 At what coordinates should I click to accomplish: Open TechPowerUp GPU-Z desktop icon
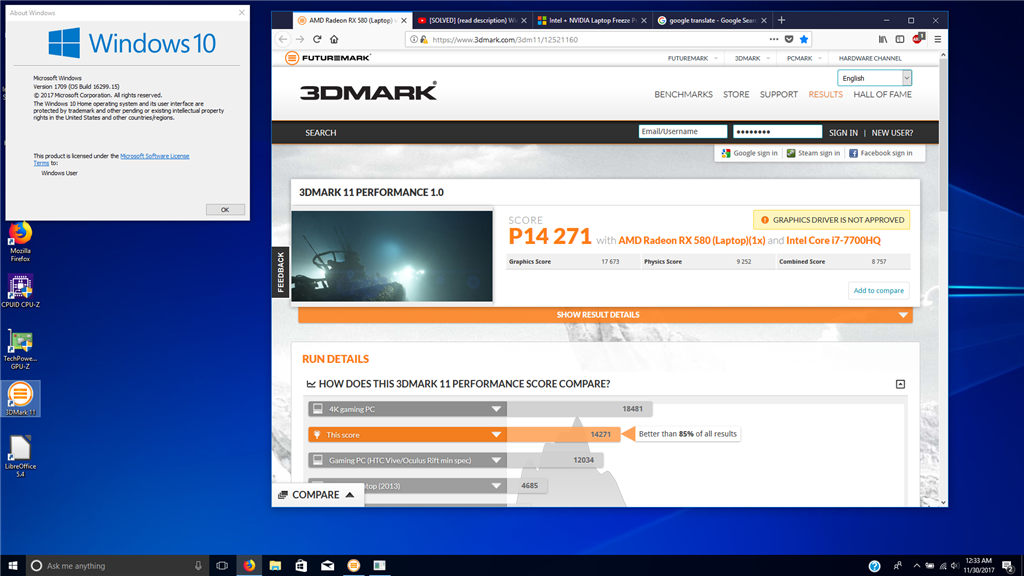[x=20, y=349]
